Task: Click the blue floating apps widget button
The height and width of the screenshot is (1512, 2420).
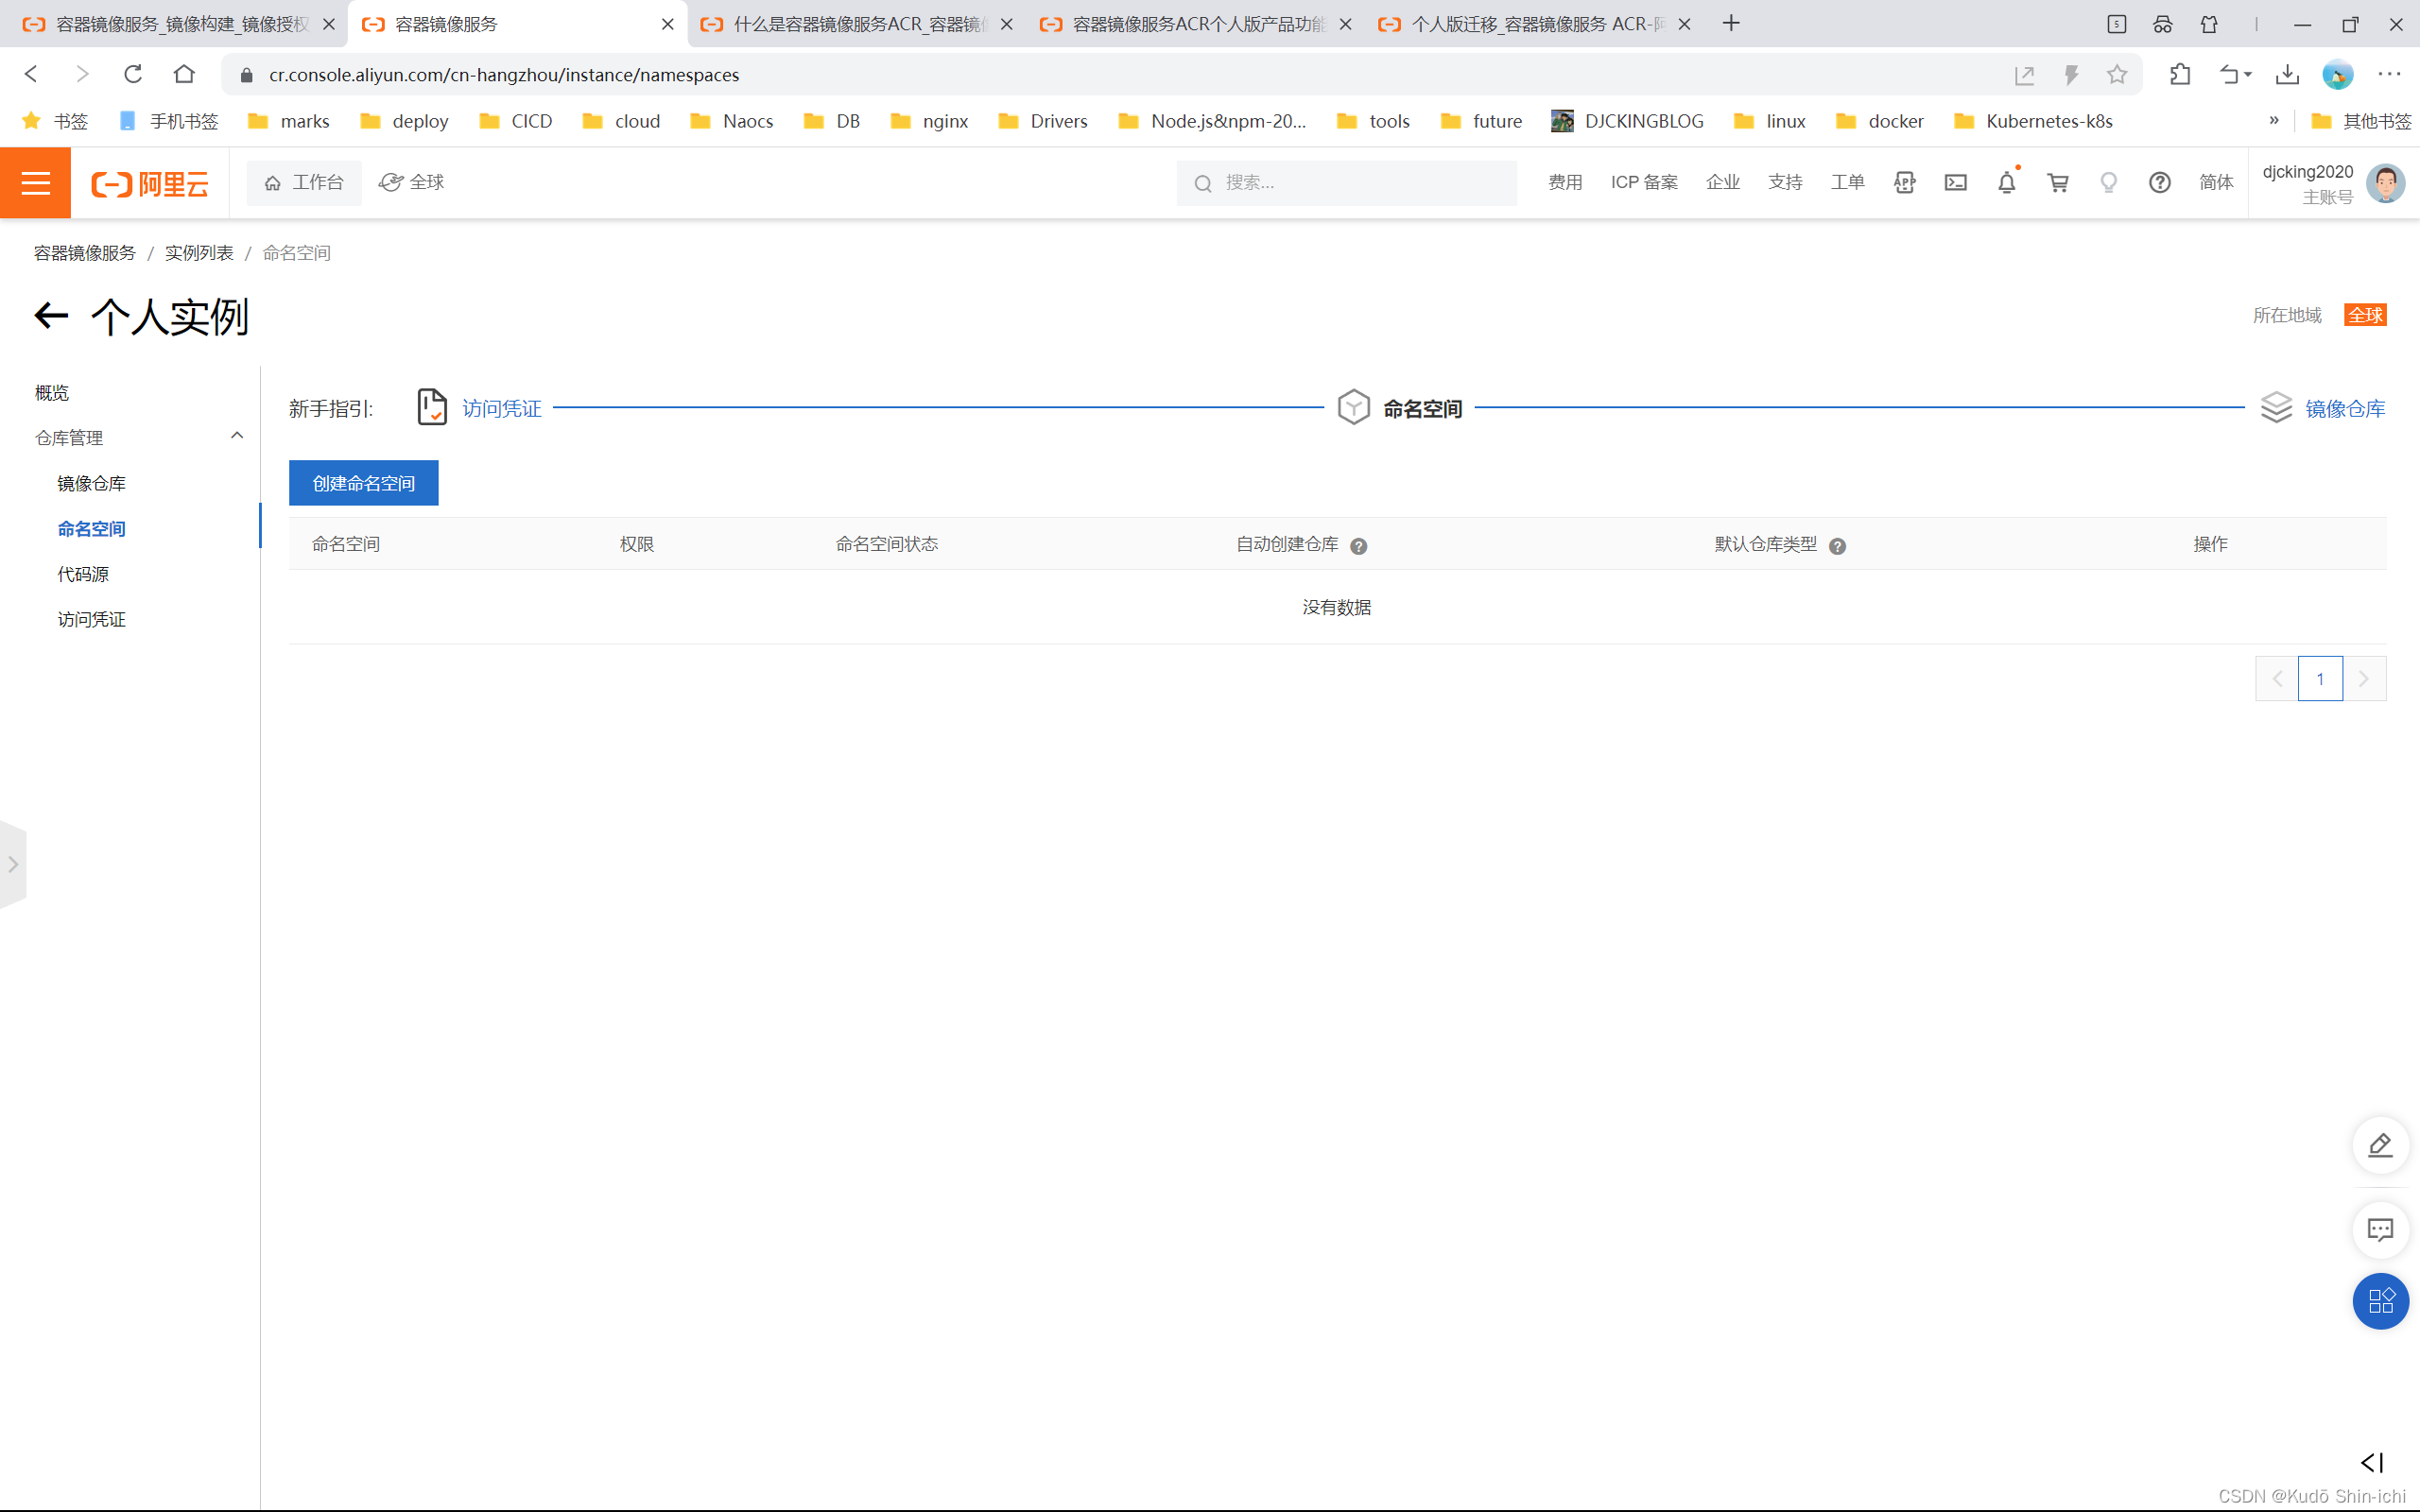Action: point(2380,1300)
